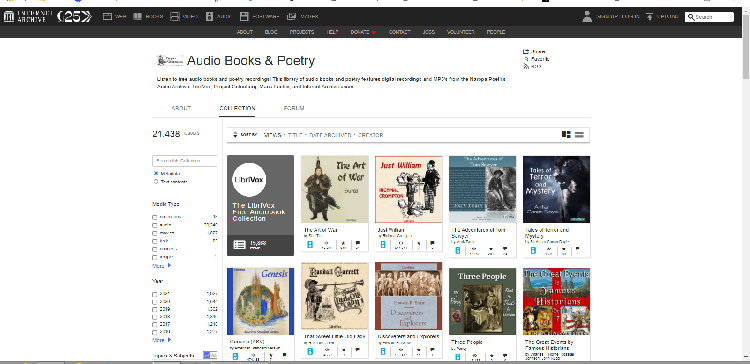Open the Video section icon in top bar
This screenshot has width=750, height=364.
tap(175, 17)
